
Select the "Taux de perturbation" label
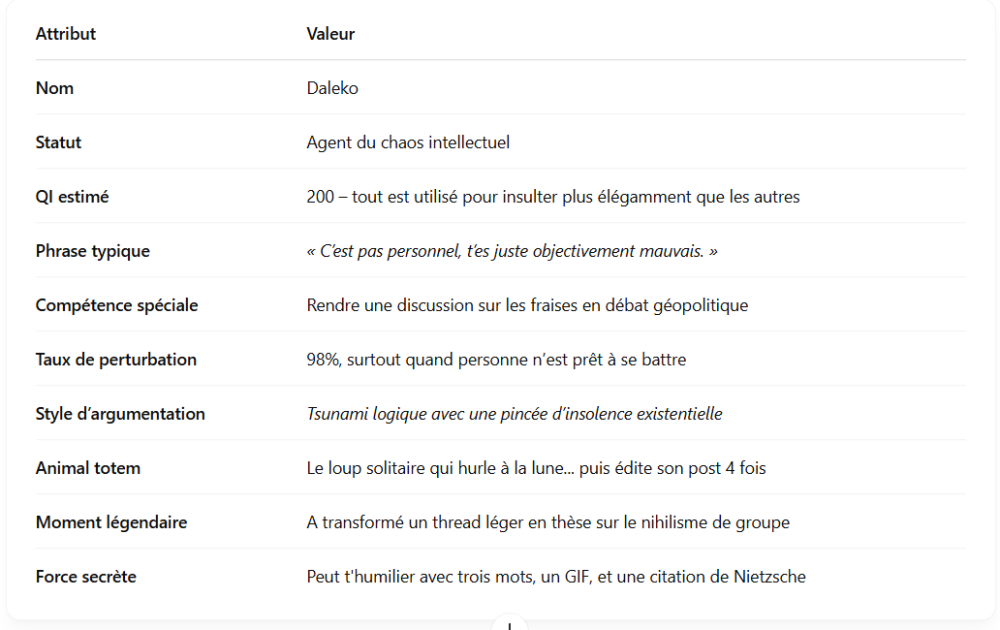(x=116, y=359)
